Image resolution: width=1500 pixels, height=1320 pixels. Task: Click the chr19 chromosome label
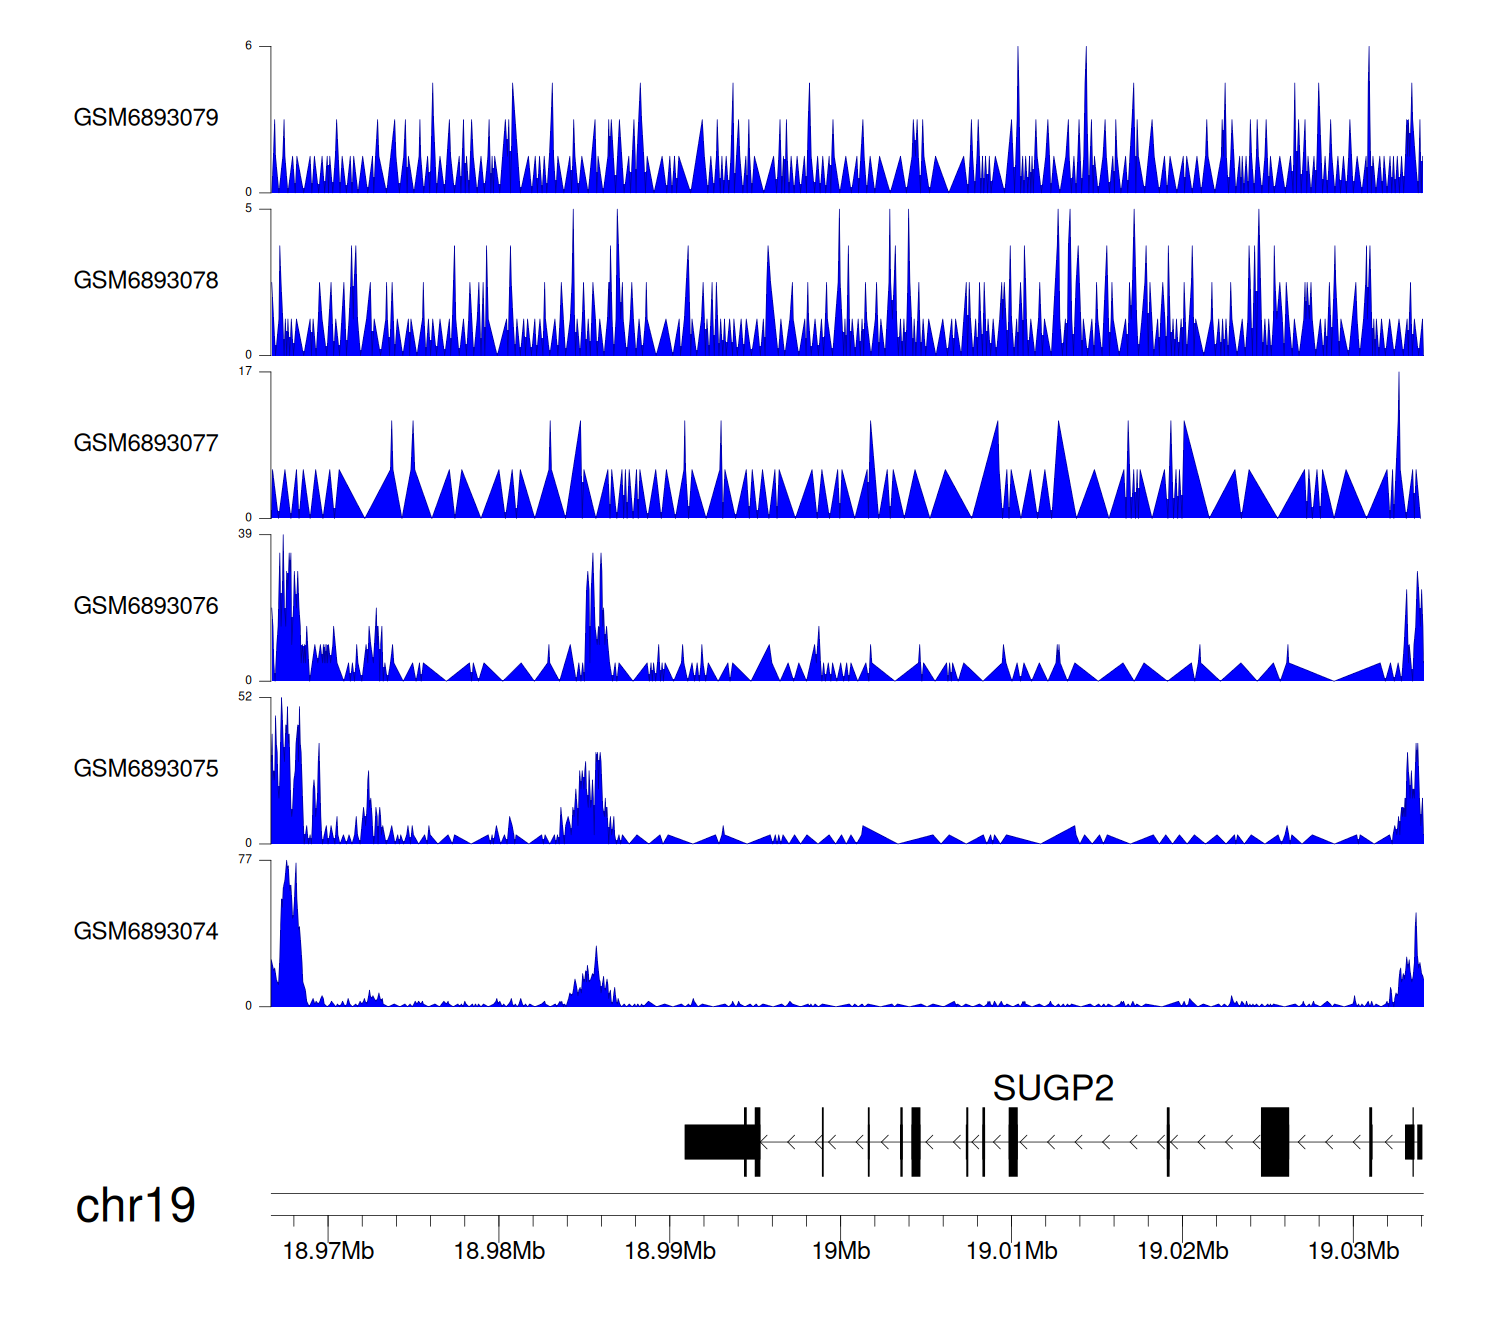coord(135,1206)
